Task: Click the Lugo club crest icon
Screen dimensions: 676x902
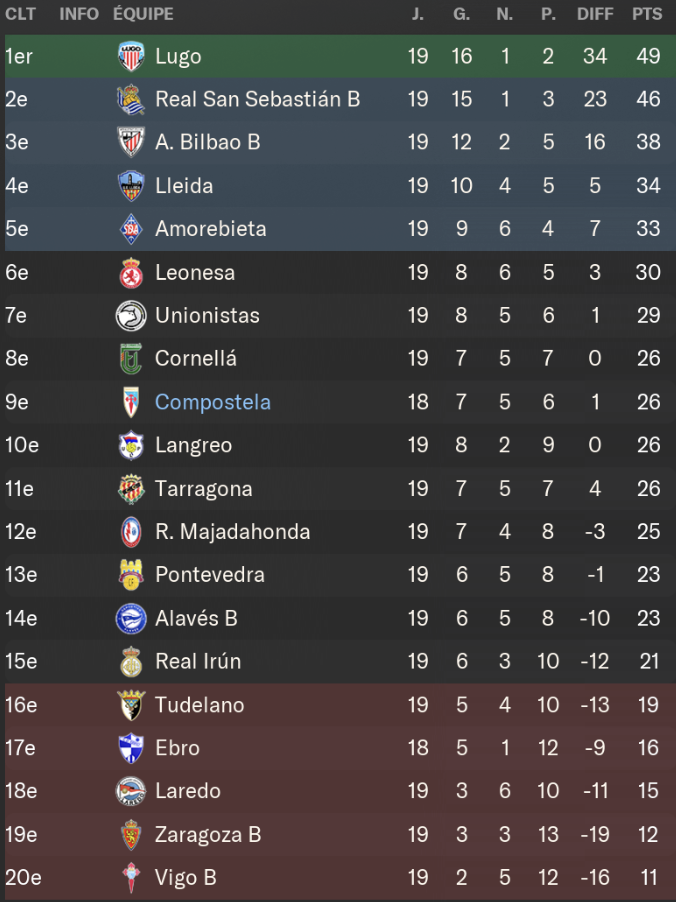Action: (x=131, y=57)
